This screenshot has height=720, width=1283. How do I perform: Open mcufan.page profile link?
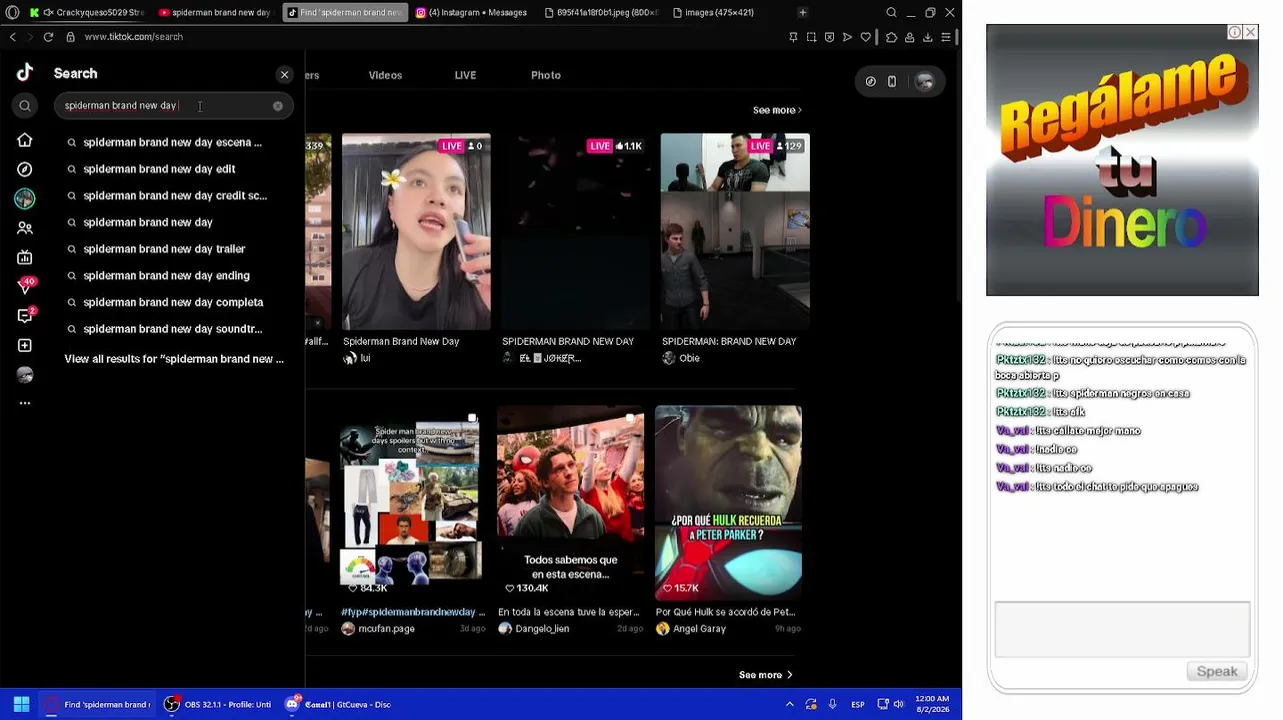point(386,629)
